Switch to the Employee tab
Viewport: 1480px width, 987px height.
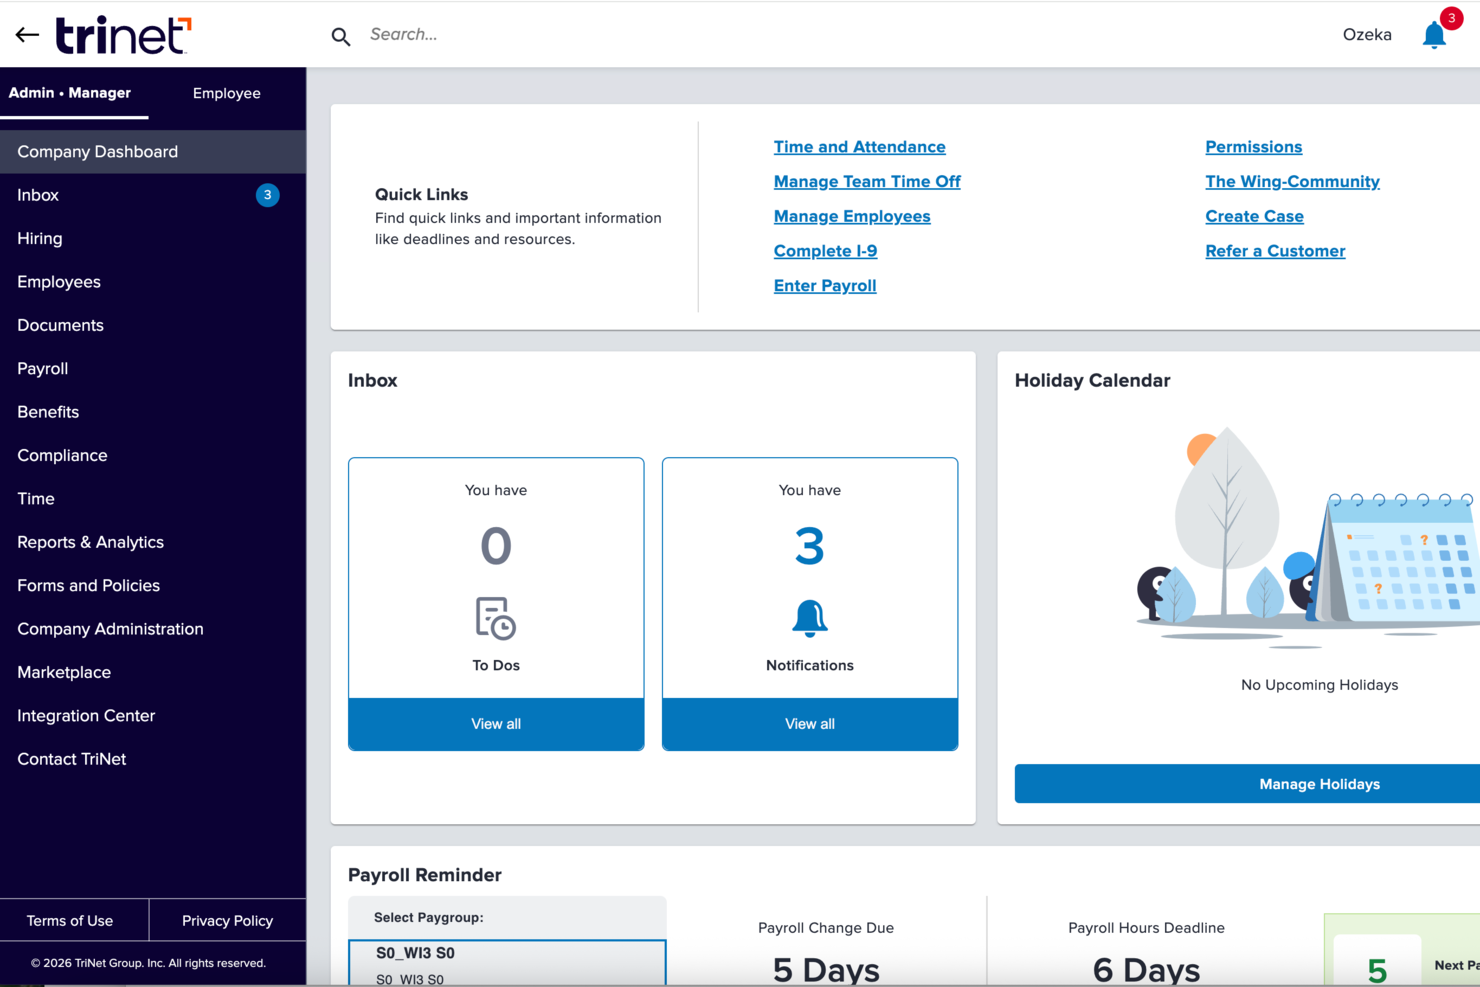226,92
